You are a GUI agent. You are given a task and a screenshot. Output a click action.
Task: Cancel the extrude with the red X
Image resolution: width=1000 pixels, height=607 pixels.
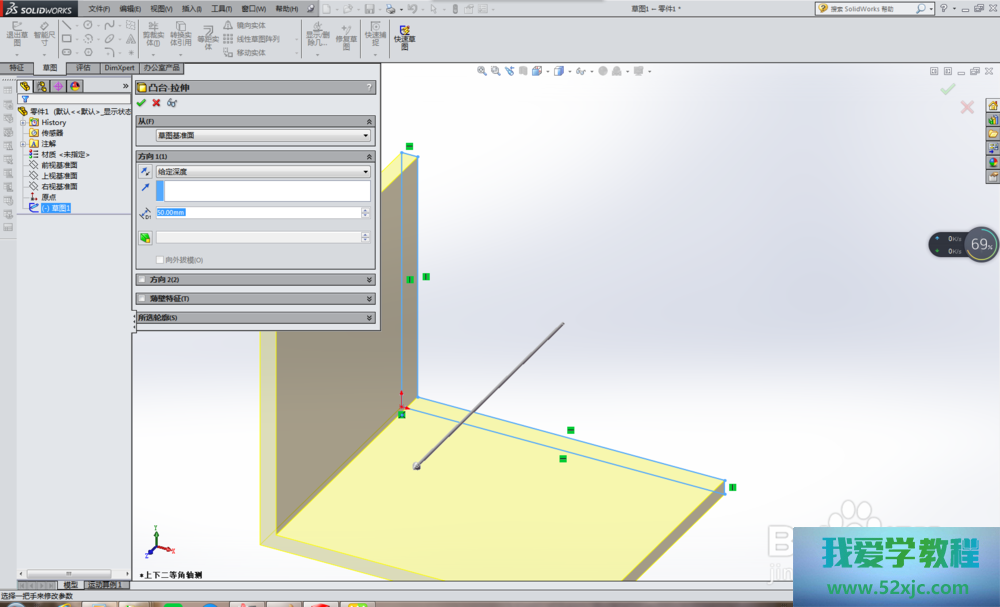[156, 103]
